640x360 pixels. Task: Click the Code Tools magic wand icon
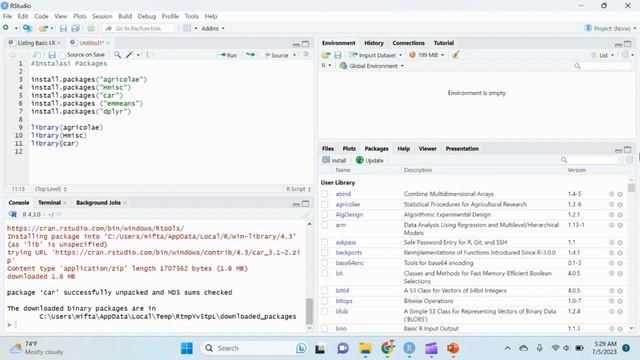(x=130, y=55)
